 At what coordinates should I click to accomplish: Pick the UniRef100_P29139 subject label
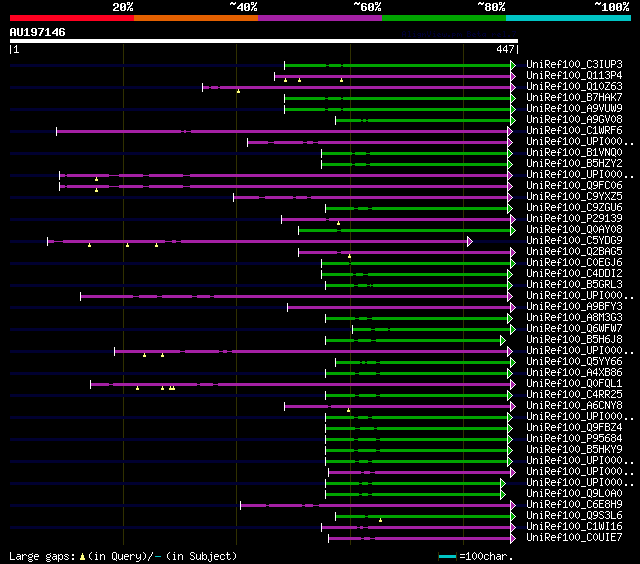coord(574,219)
